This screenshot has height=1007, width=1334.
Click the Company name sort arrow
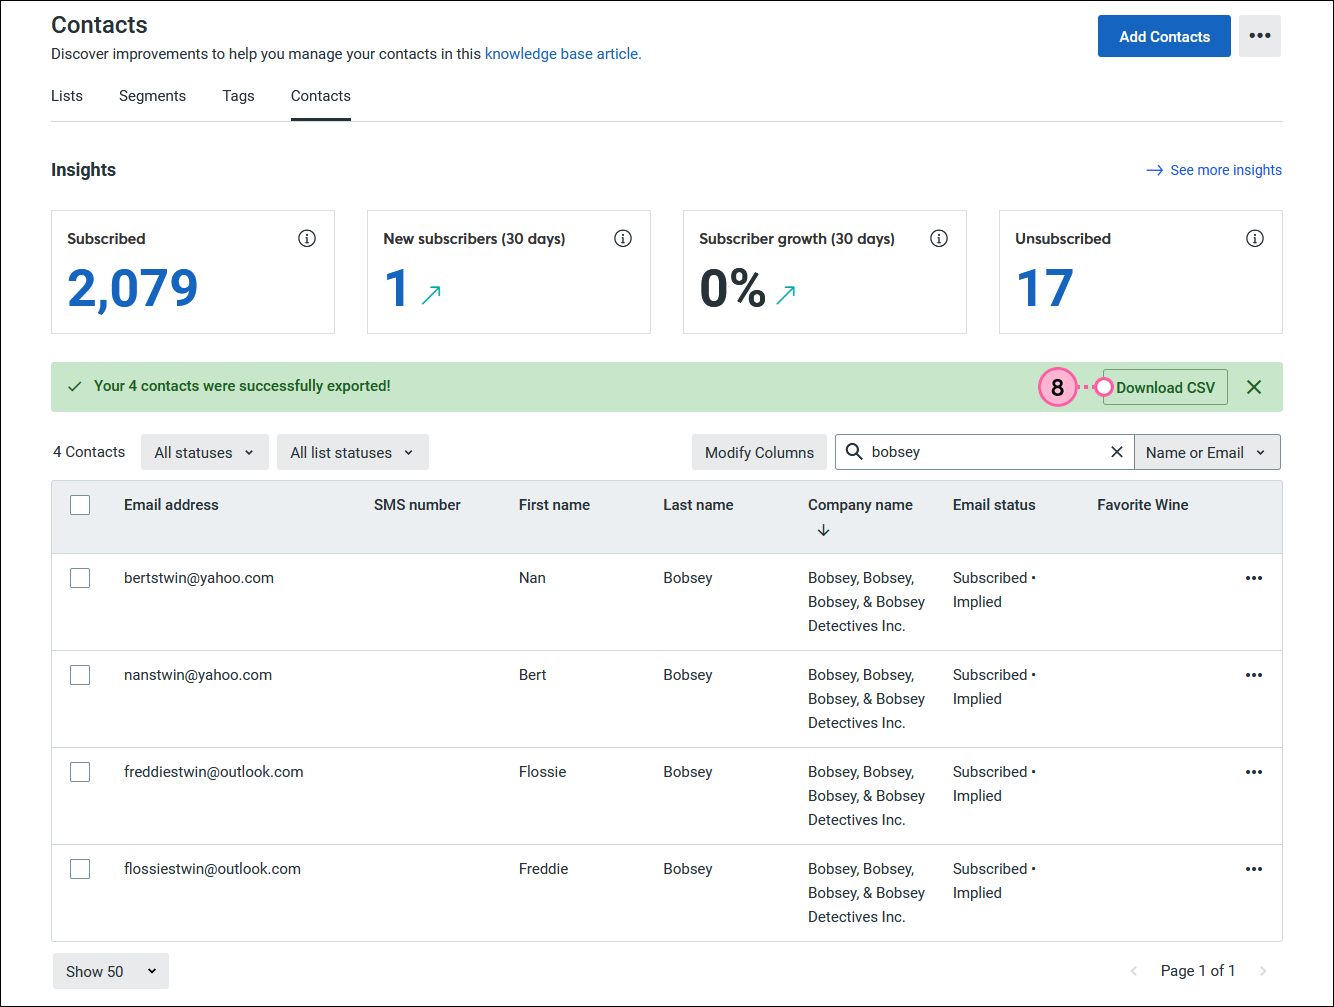(x=823, y=530)
